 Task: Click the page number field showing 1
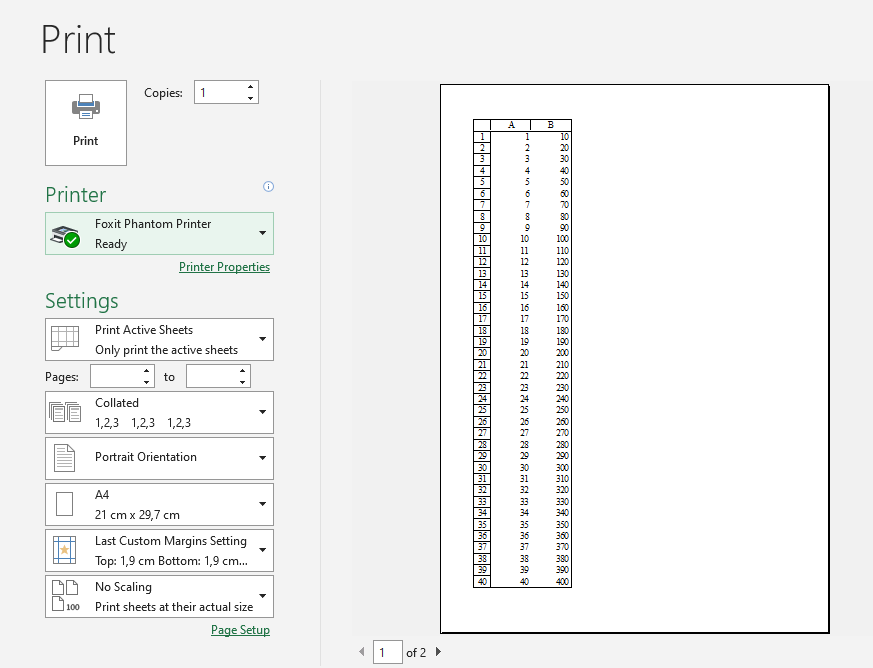(x=387, y=651)
